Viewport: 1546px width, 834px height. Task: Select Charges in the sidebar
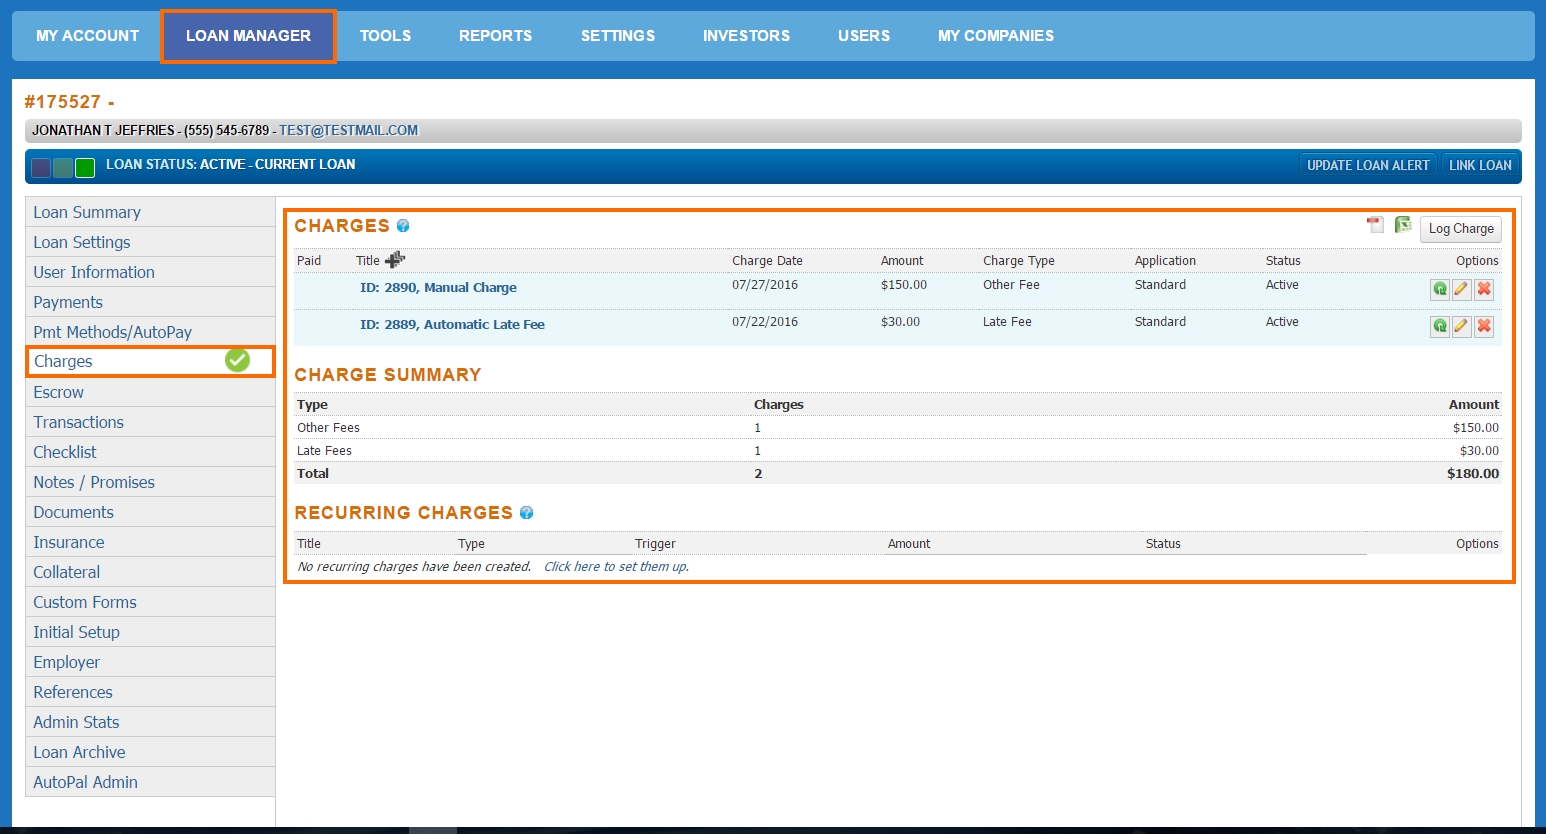[150, 362]
